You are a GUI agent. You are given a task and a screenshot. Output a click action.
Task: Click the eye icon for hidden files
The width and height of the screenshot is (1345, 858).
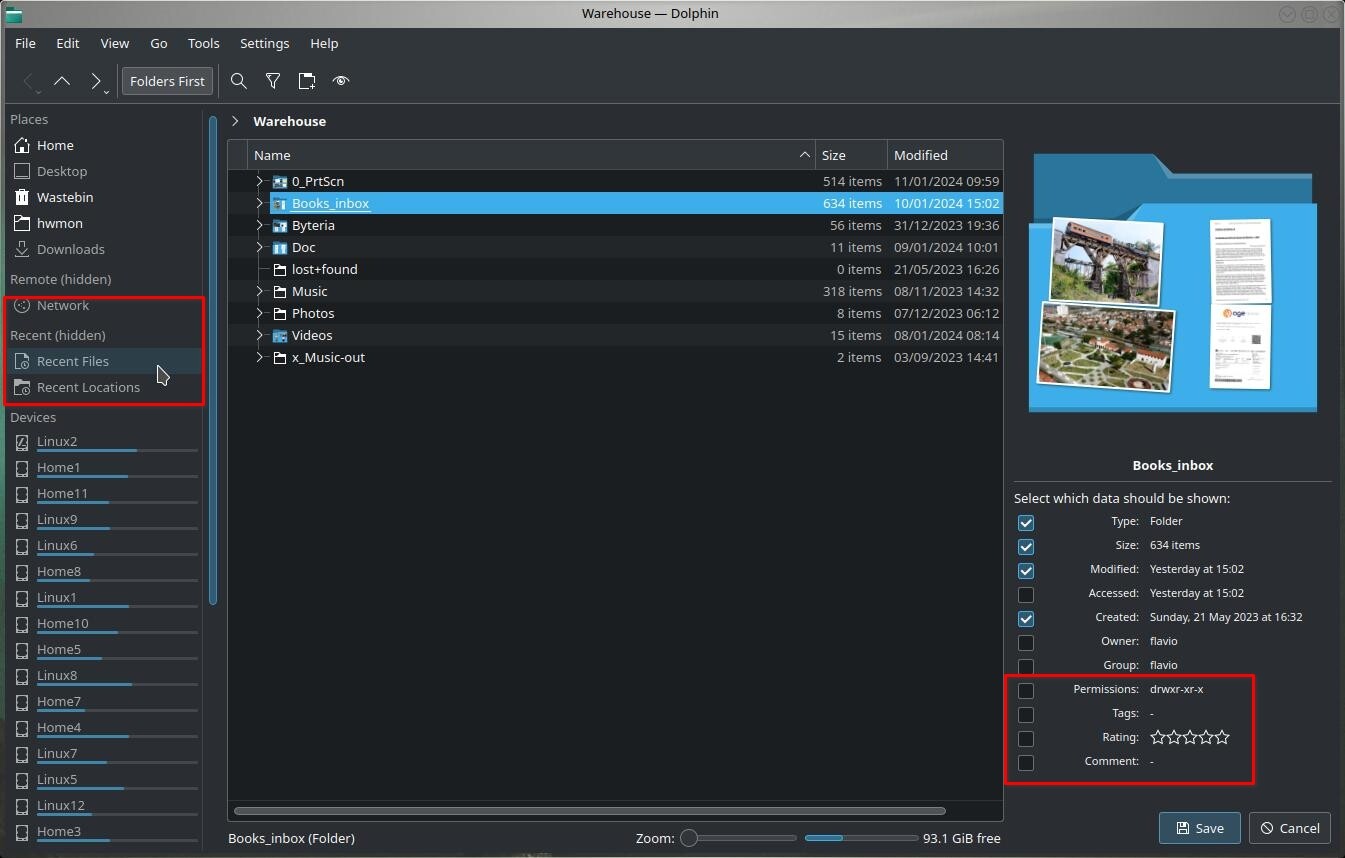pos(341,81)
